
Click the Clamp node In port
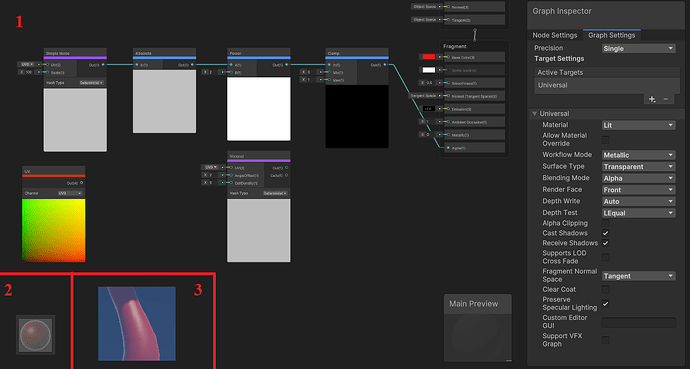click(329, 65)
